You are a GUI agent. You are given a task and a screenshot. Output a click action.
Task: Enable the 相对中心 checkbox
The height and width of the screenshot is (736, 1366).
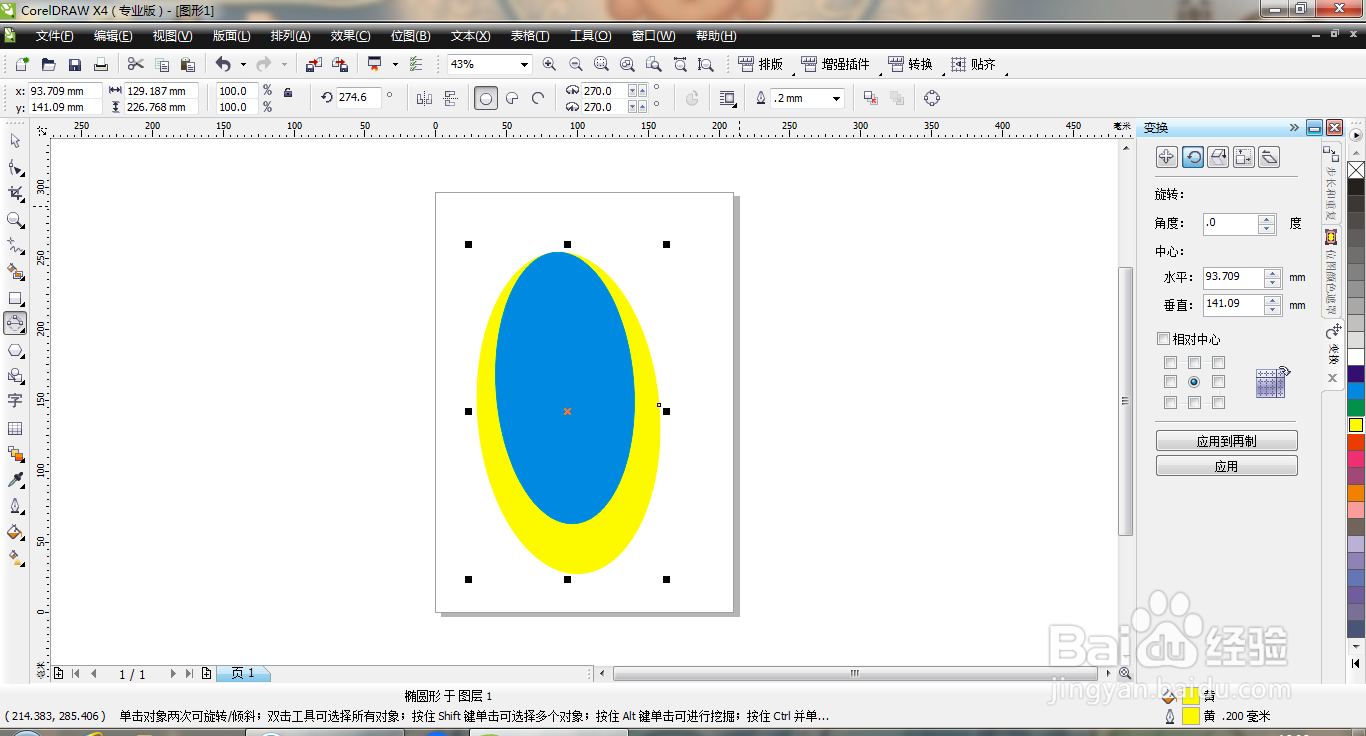coord(1163,339)
